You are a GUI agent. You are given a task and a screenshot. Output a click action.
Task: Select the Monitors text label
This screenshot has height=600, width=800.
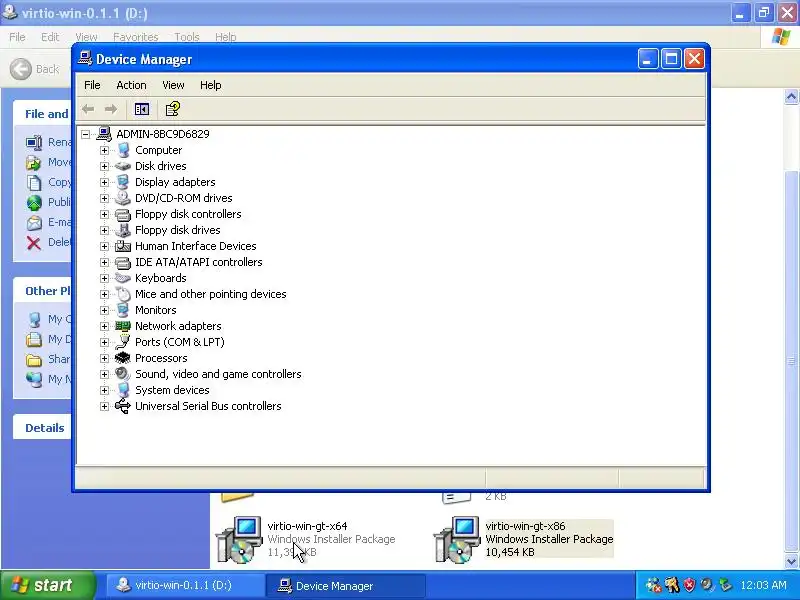156,310
